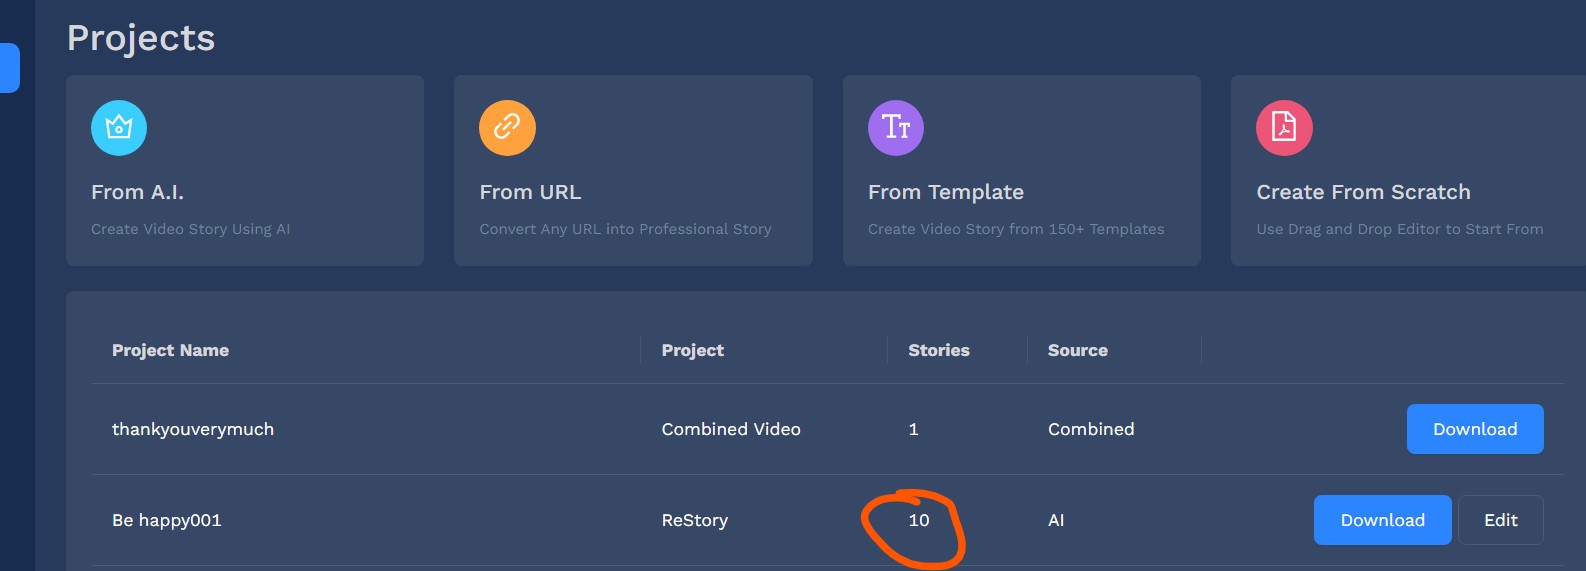The width and height of the screenshot is (1586, 571).
Task: Click the red document Create From Scratch icon
Action: pyautogui.click(x=1284, y=128)
